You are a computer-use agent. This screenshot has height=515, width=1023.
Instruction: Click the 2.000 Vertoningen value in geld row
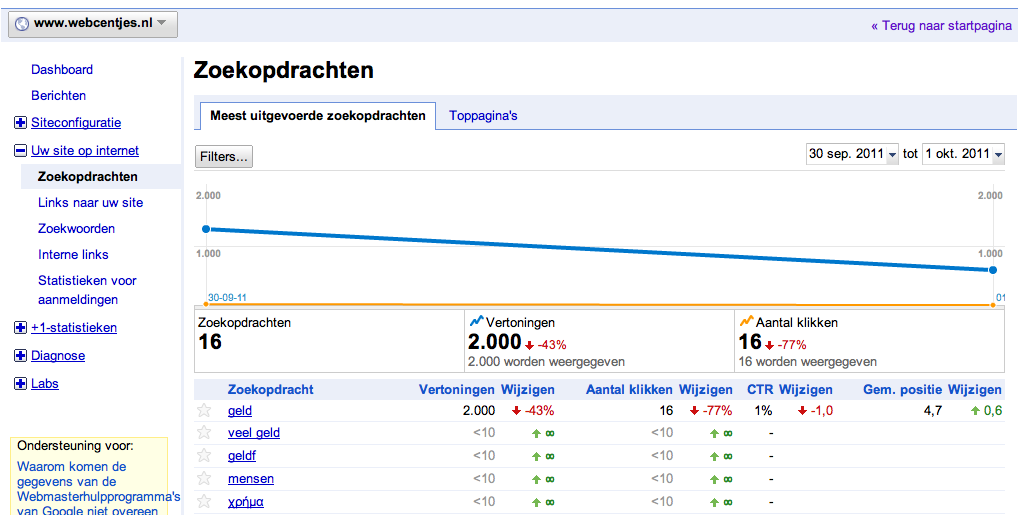pyautogui.click(x=479, y=411)
